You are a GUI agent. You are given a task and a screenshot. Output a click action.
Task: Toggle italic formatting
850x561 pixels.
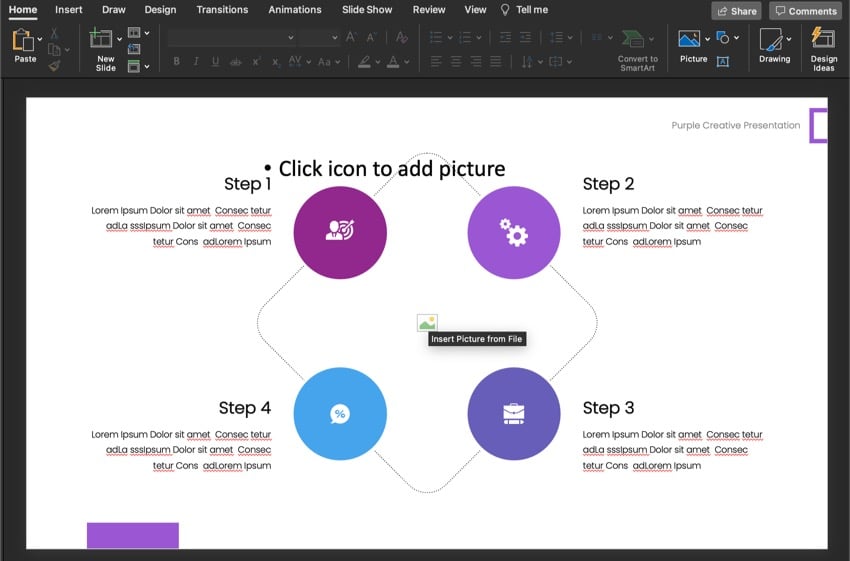click(196, 61)
